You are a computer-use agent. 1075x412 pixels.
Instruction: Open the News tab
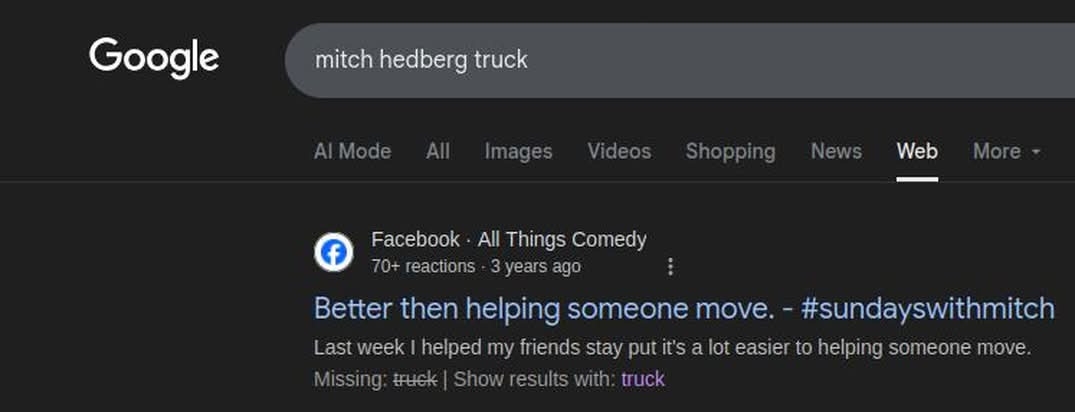(836, 151)
